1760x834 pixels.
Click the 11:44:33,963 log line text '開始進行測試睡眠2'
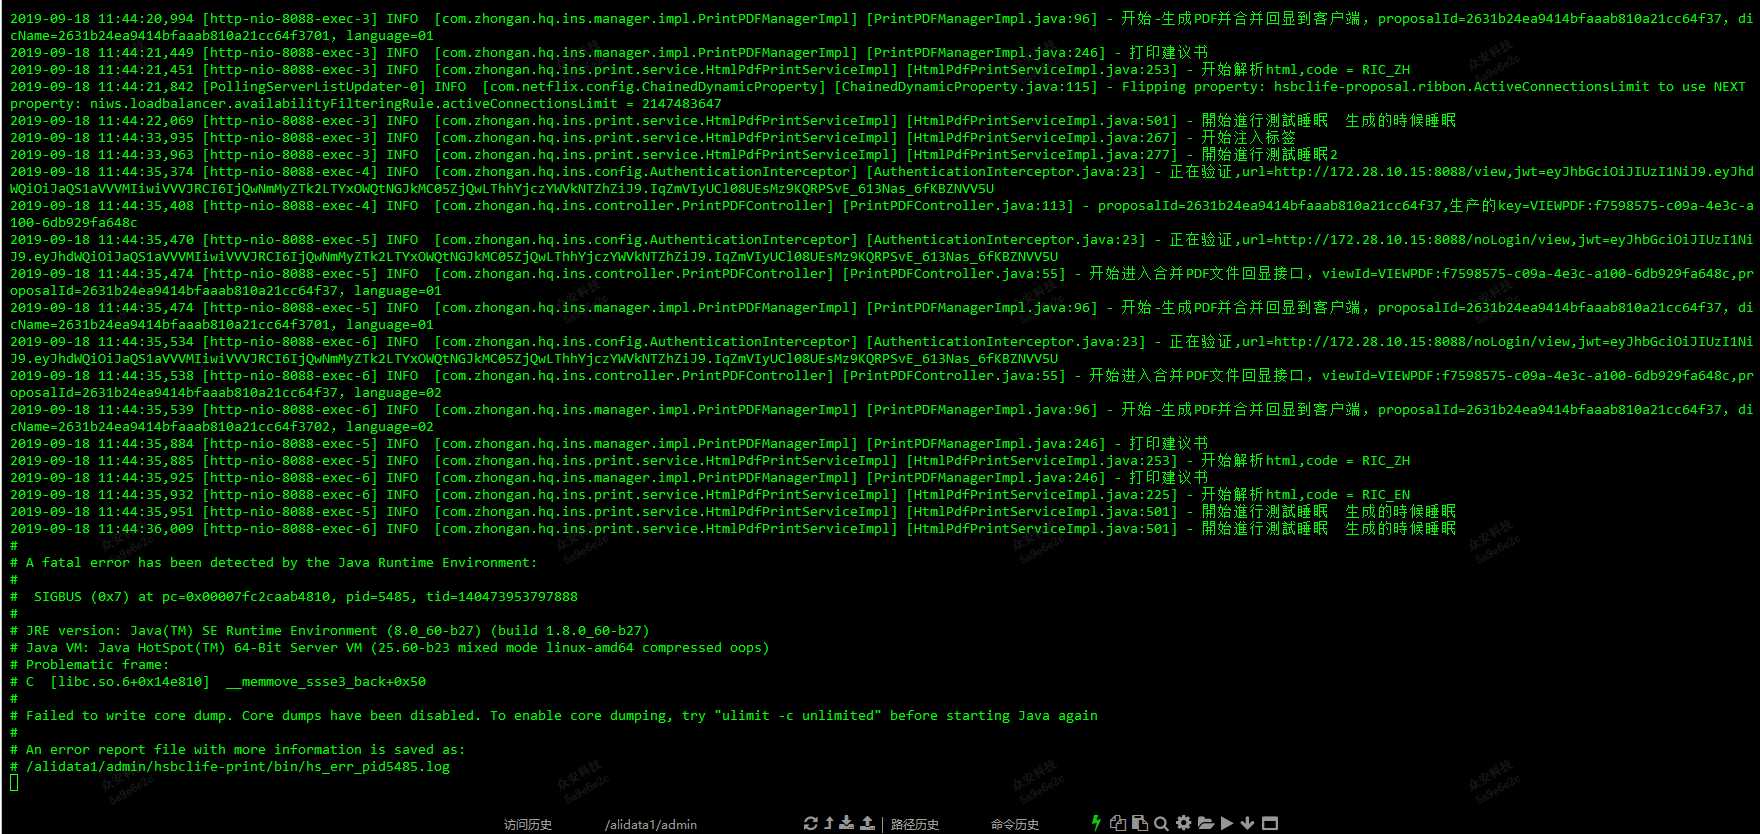pos(1270,155)
